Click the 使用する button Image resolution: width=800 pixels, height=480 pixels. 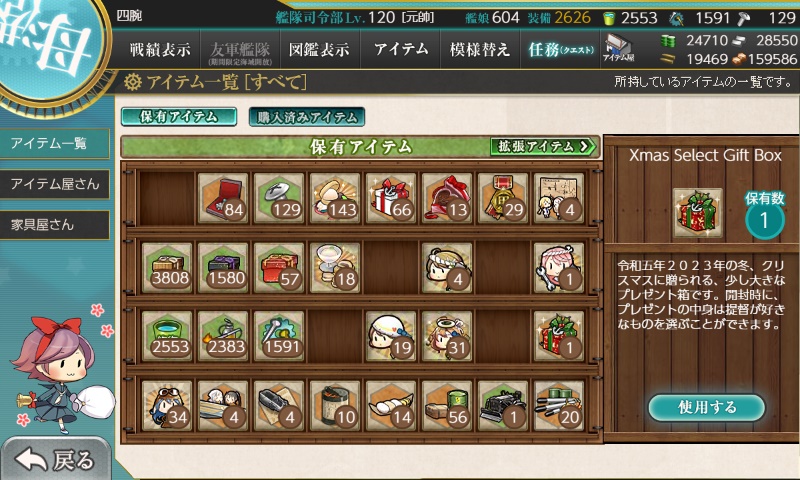(x=707, y=407)
